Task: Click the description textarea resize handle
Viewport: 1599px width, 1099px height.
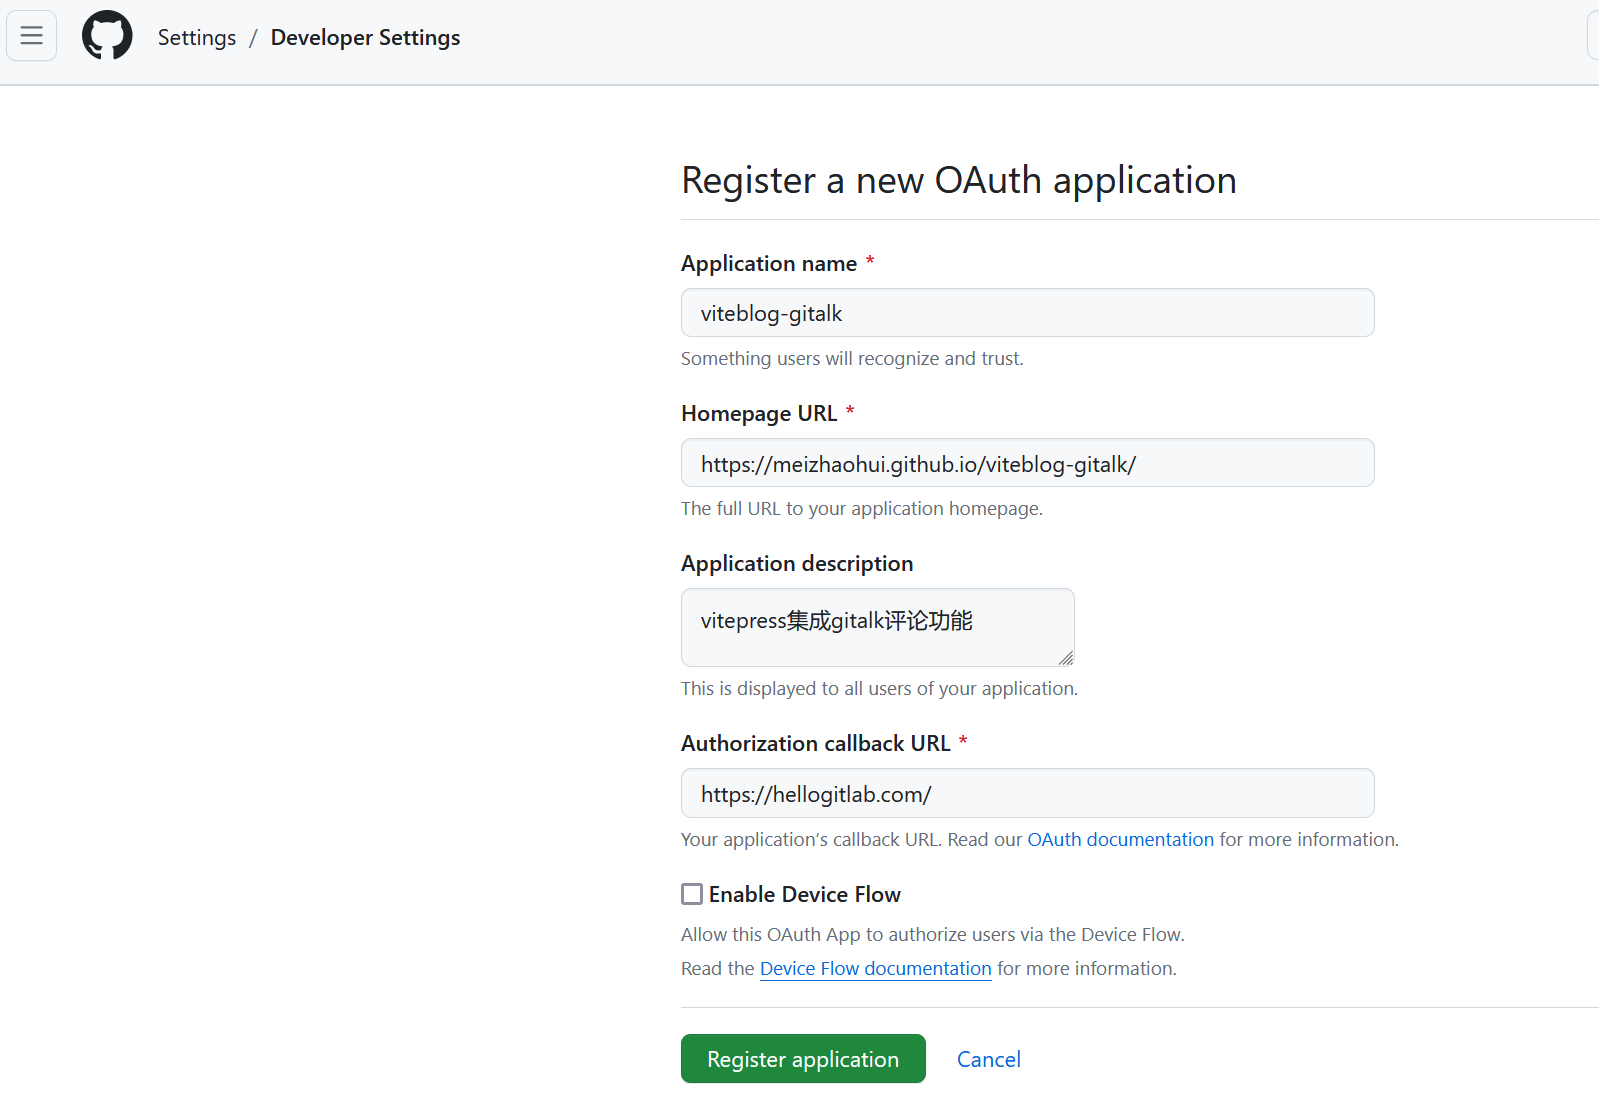Action: click(1066, 658)
